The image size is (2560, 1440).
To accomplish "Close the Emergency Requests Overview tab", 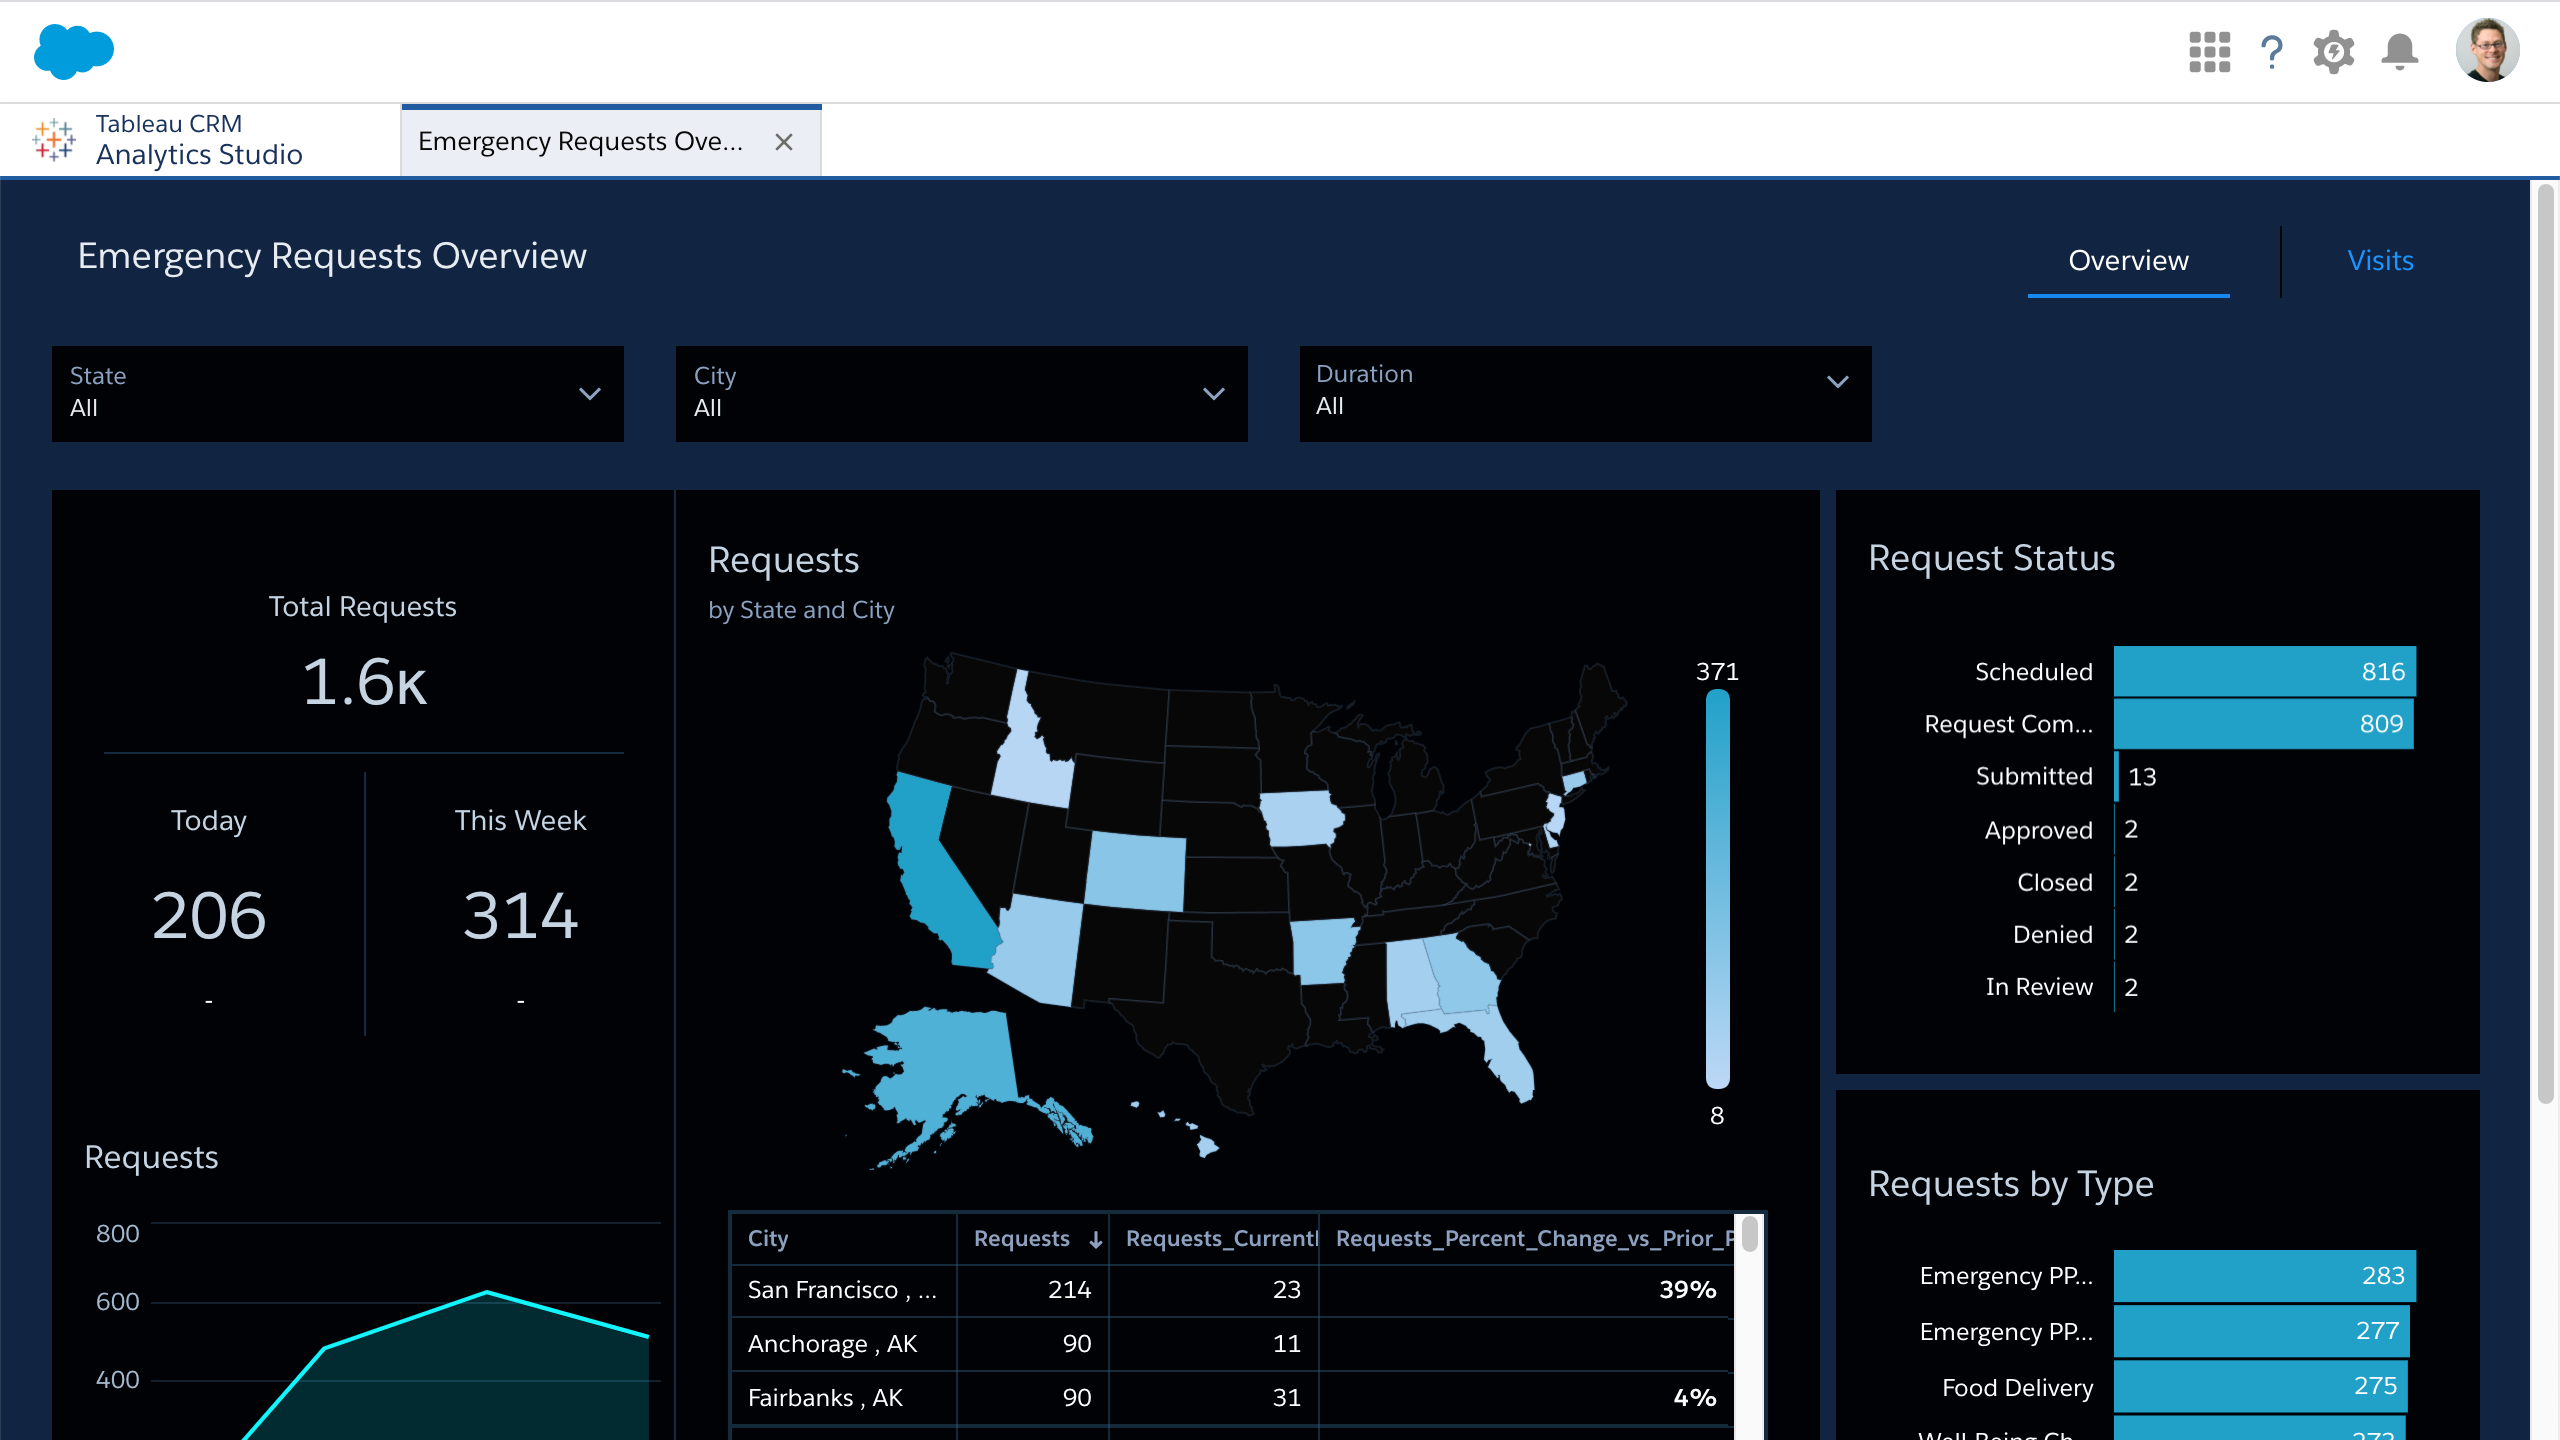I will [784, 142].
